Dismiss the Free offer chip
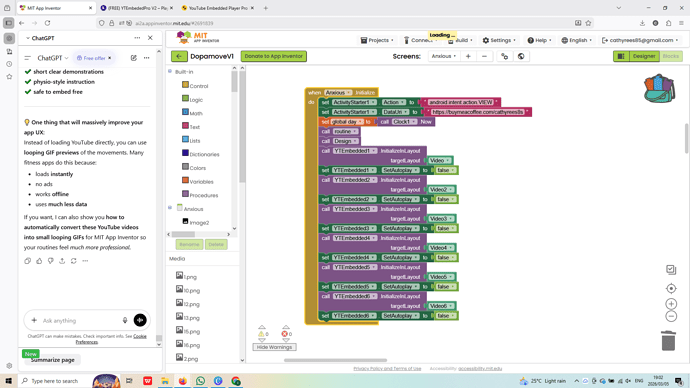The image size is (690, 388). coord(110,58)
